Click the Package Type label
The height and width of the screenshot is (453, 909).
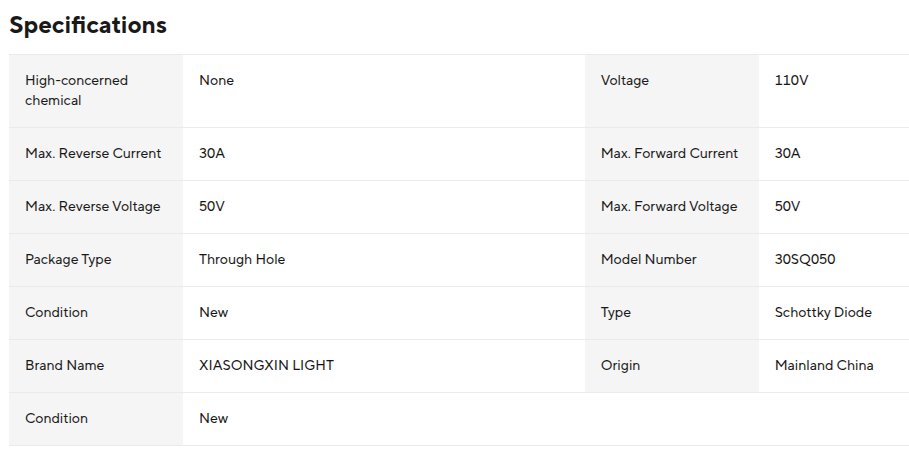(68, 259)
